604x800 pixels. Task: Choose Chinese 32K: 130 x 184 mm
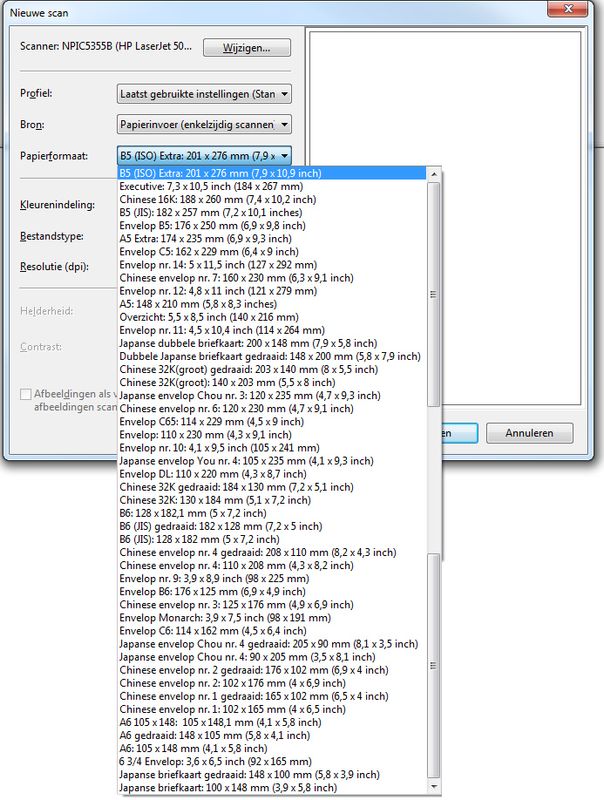tap(272, 500)
